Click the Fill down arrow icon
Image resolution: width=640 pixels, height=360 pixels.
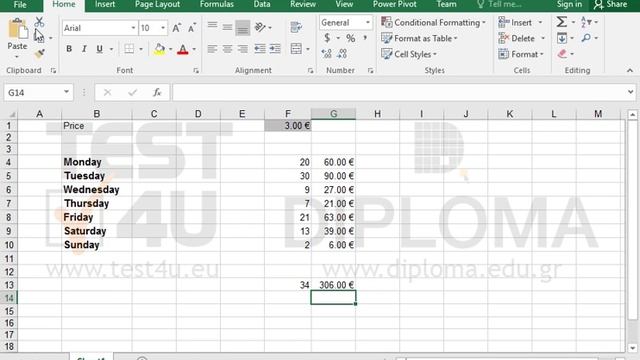(x=562, y=38)
